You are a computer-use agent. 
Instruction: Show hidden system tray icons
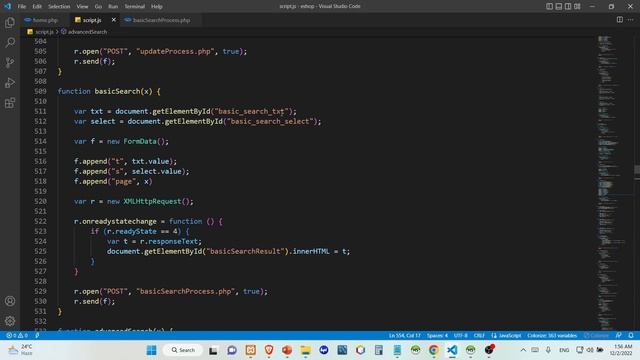[x=523, y=350]
